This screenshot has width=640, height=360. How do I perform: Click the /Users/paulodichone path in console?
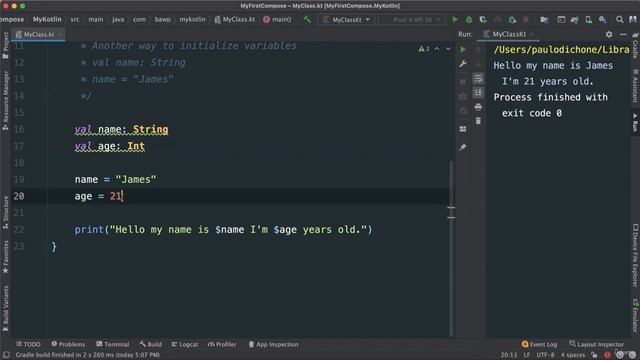(x=561, y=50)
